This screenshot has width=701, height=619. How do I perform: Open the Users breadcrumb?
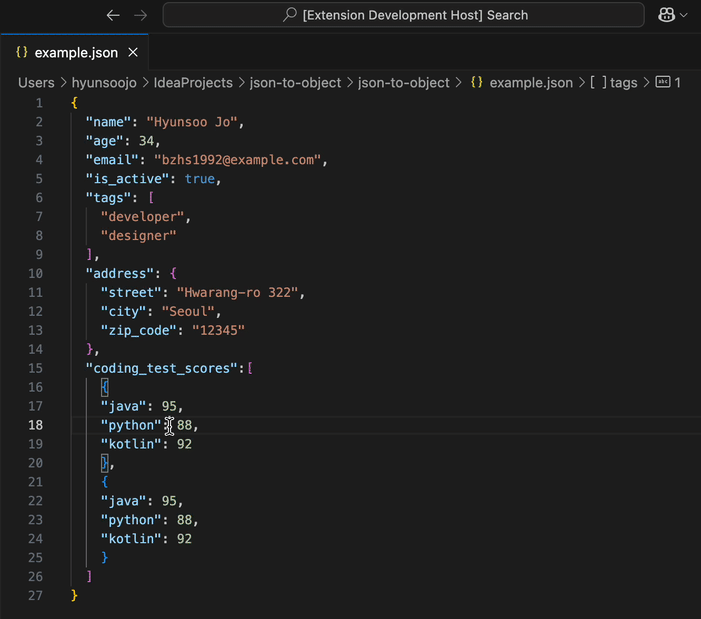36,83
